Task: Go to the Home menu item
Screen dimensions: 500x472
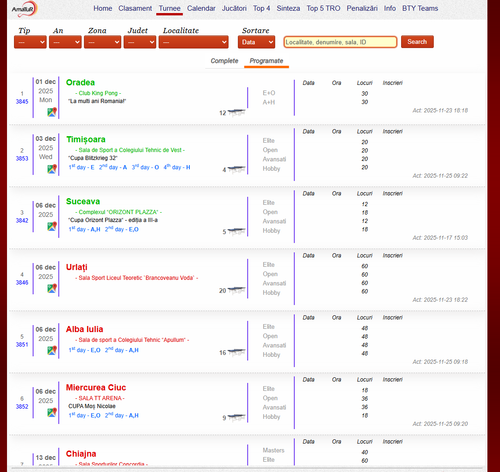Action: 103,8
